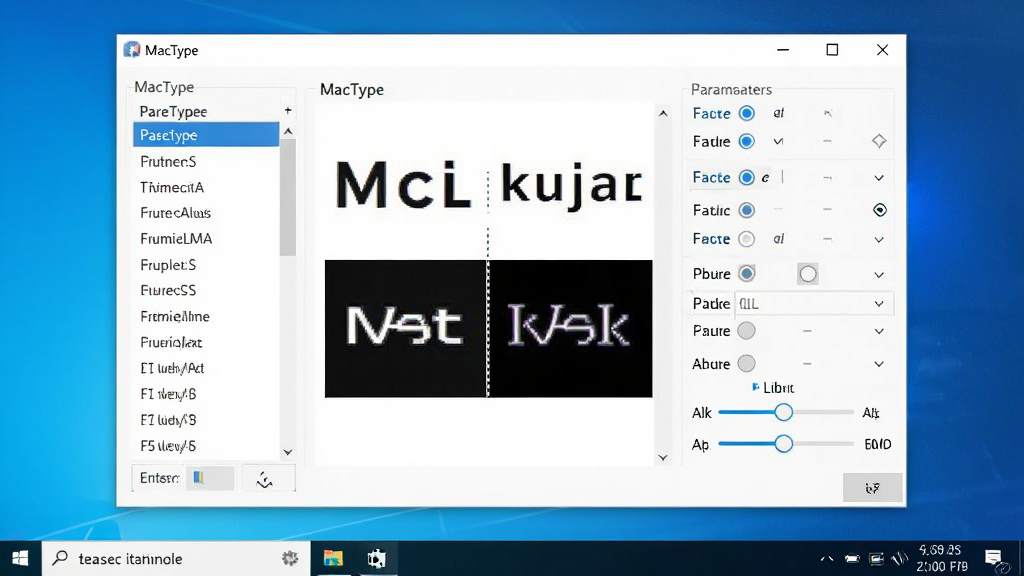The image size is (1024, 576).
Task: Select the unselected Facte radio button
Action: coord(746,239)
